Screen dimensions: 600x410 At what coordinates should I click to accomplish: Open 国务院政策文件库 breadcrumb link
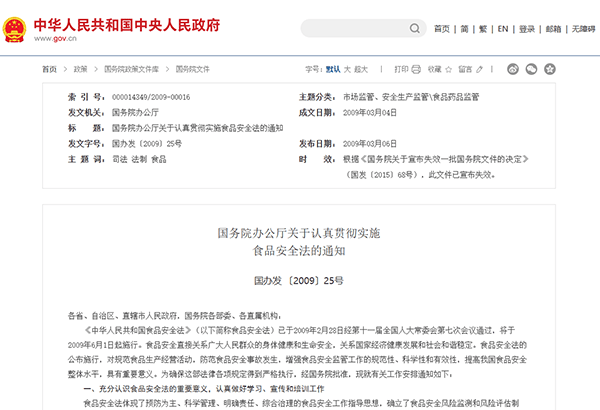pyautogui.click(x=131, y=70)
